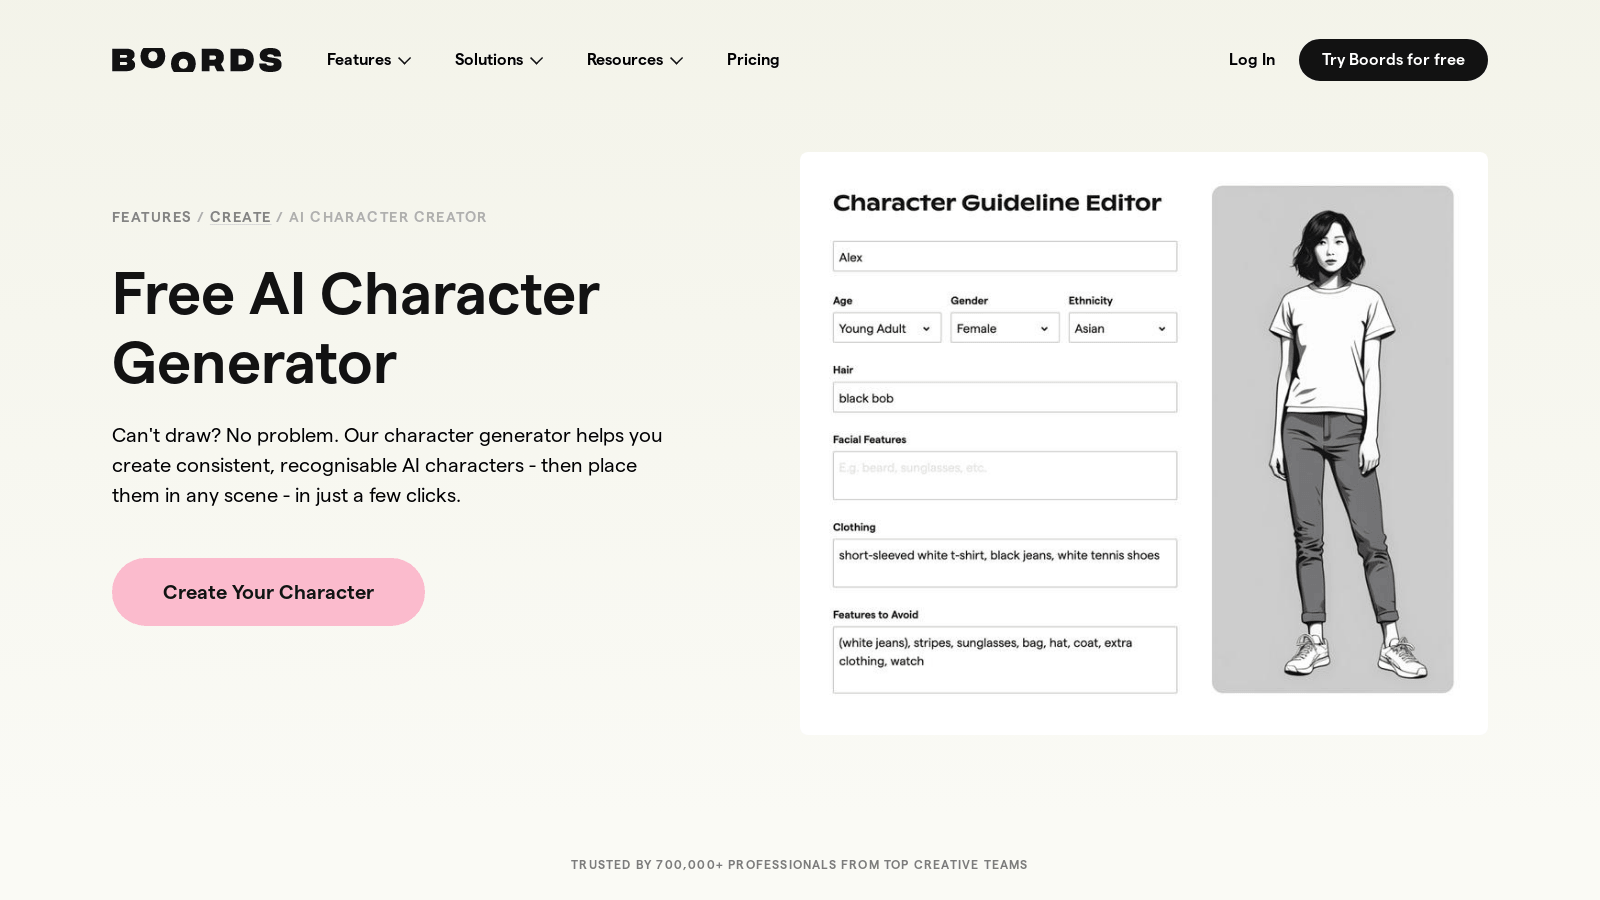The height and width of the screenshot is (900, 1600).
Task: Open the FEATURES breadcrumb link
Action: (151, 217)
